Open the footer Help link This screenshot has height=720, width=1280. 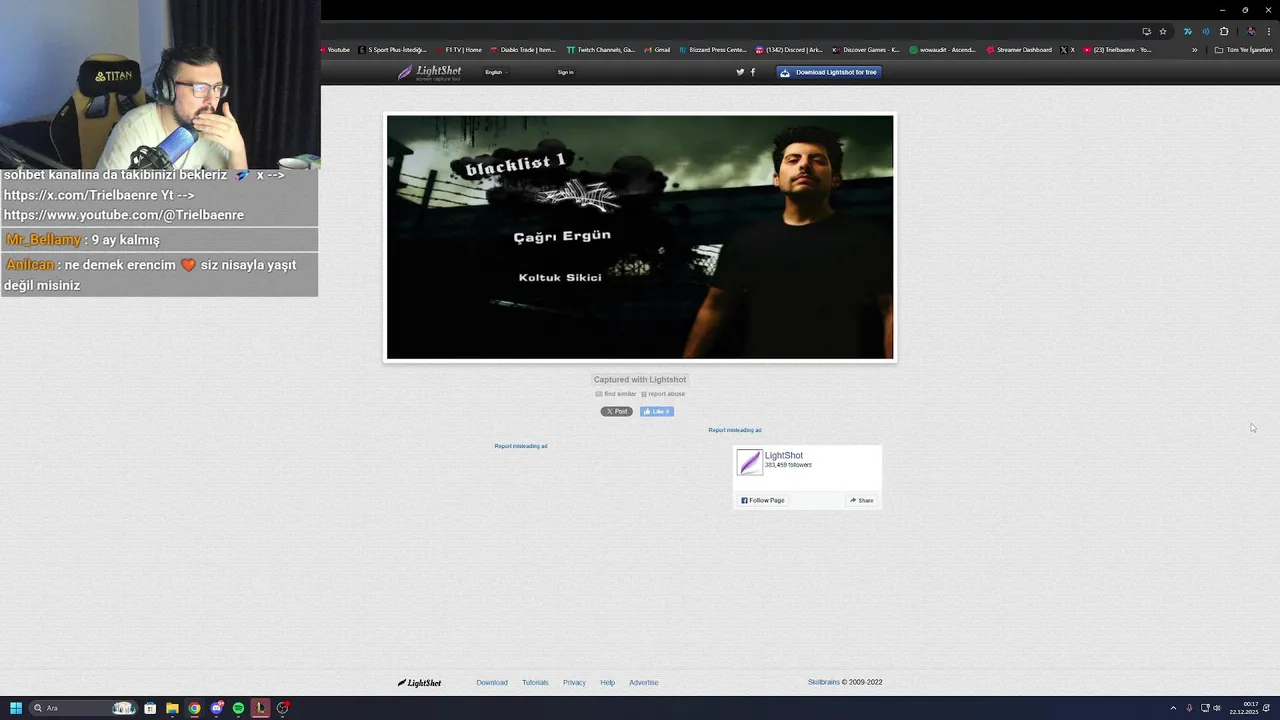607,683
